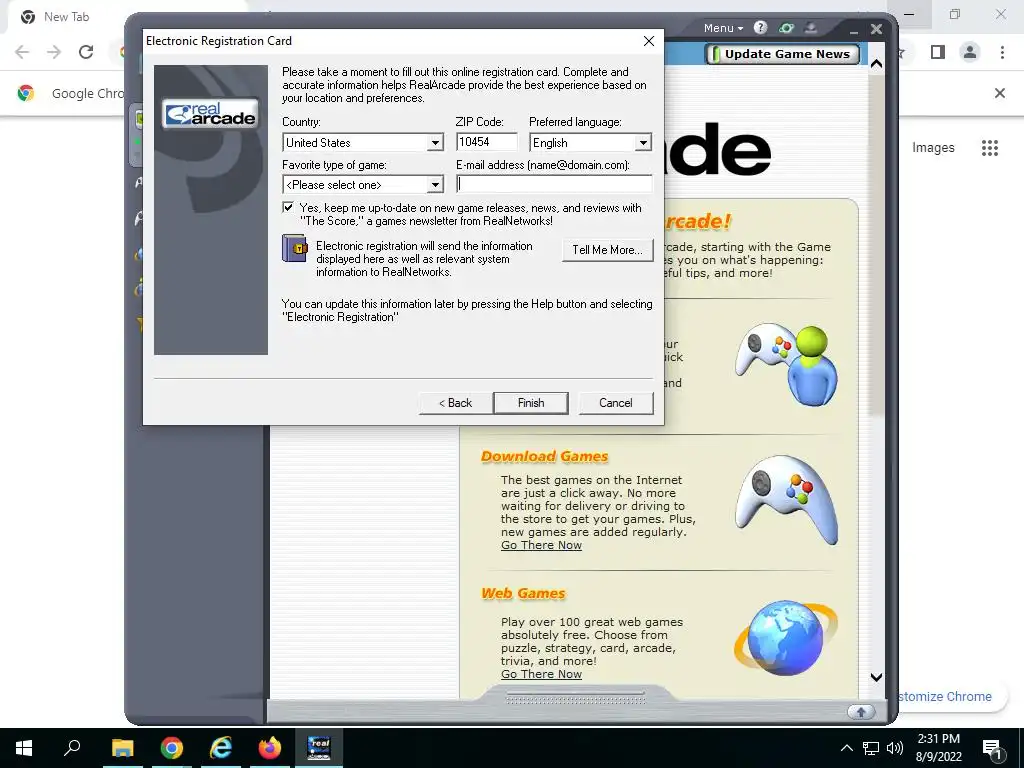Viewport: 1024px width, 768px height.
Task: Click the Chrome Reload page icon
Action: [x=86, y=52]
